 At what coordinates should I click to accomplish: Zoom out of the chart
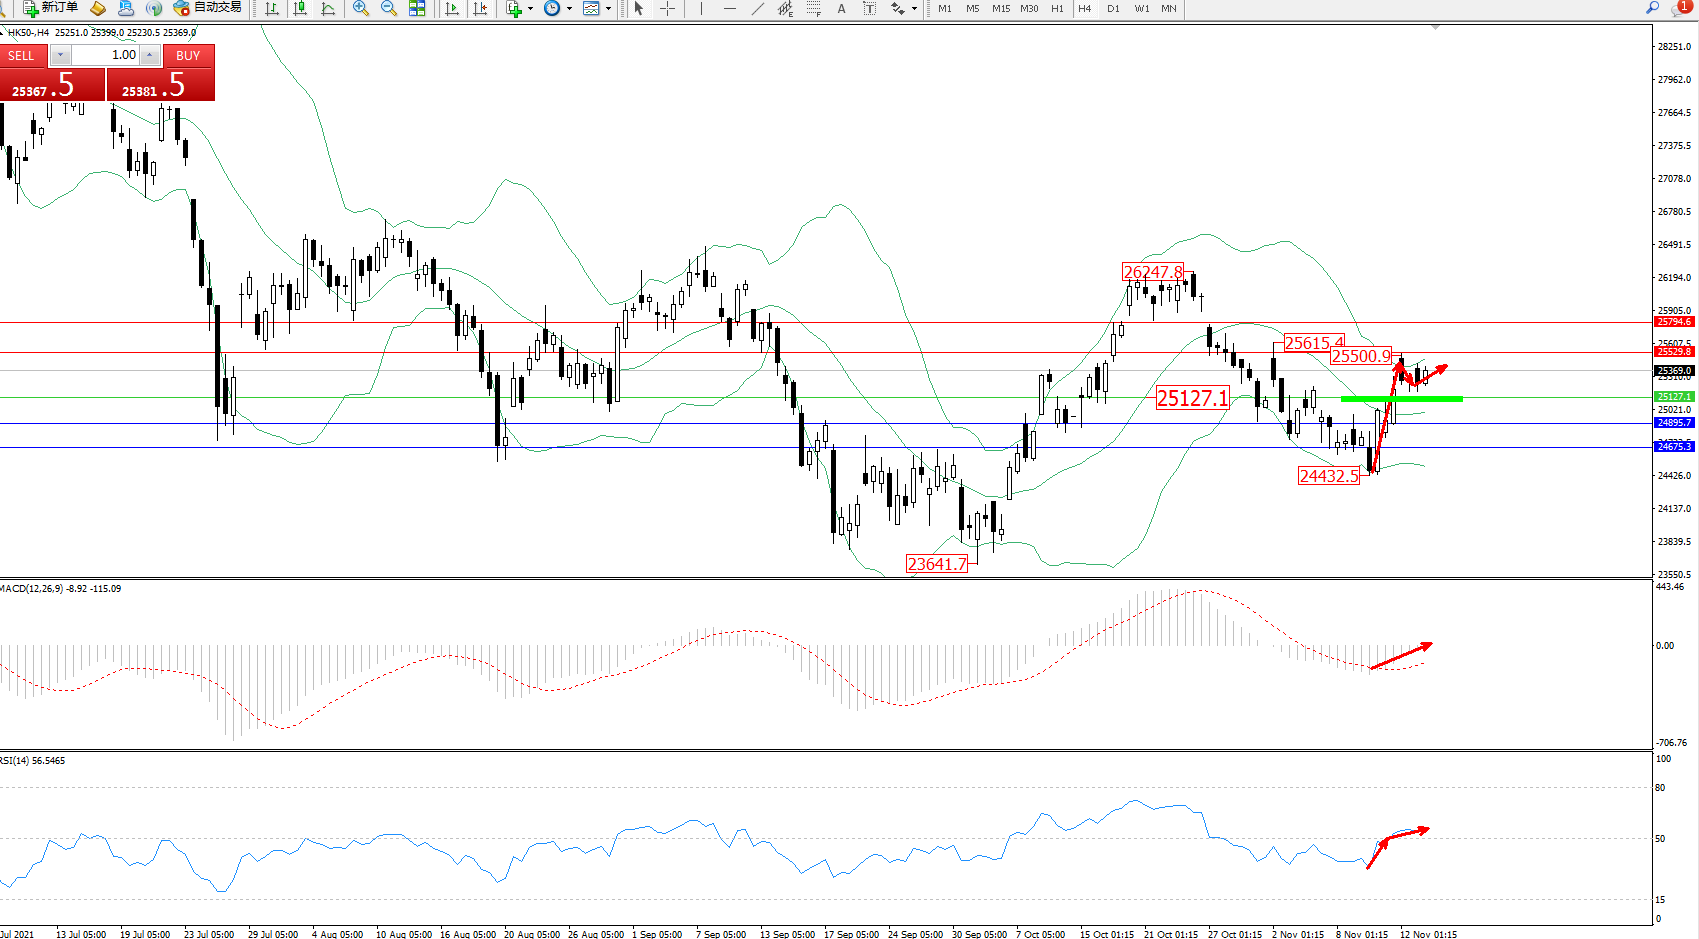[389, 8]
